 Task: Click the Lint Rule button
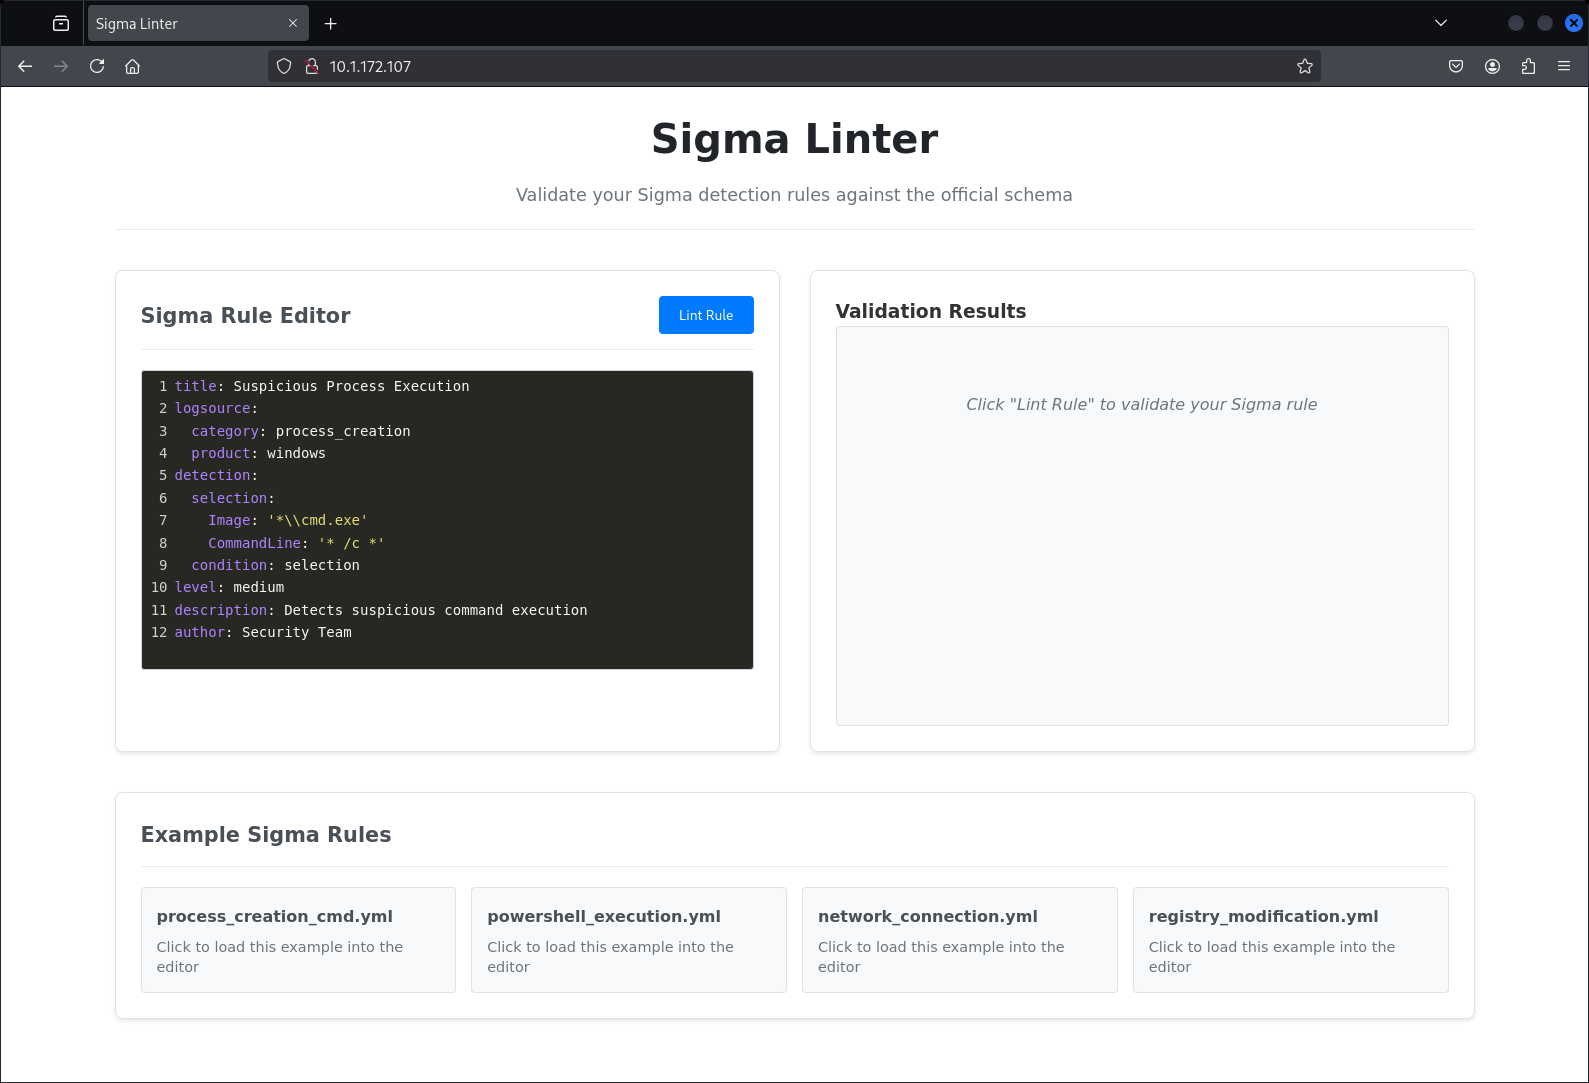pos(706,315)
